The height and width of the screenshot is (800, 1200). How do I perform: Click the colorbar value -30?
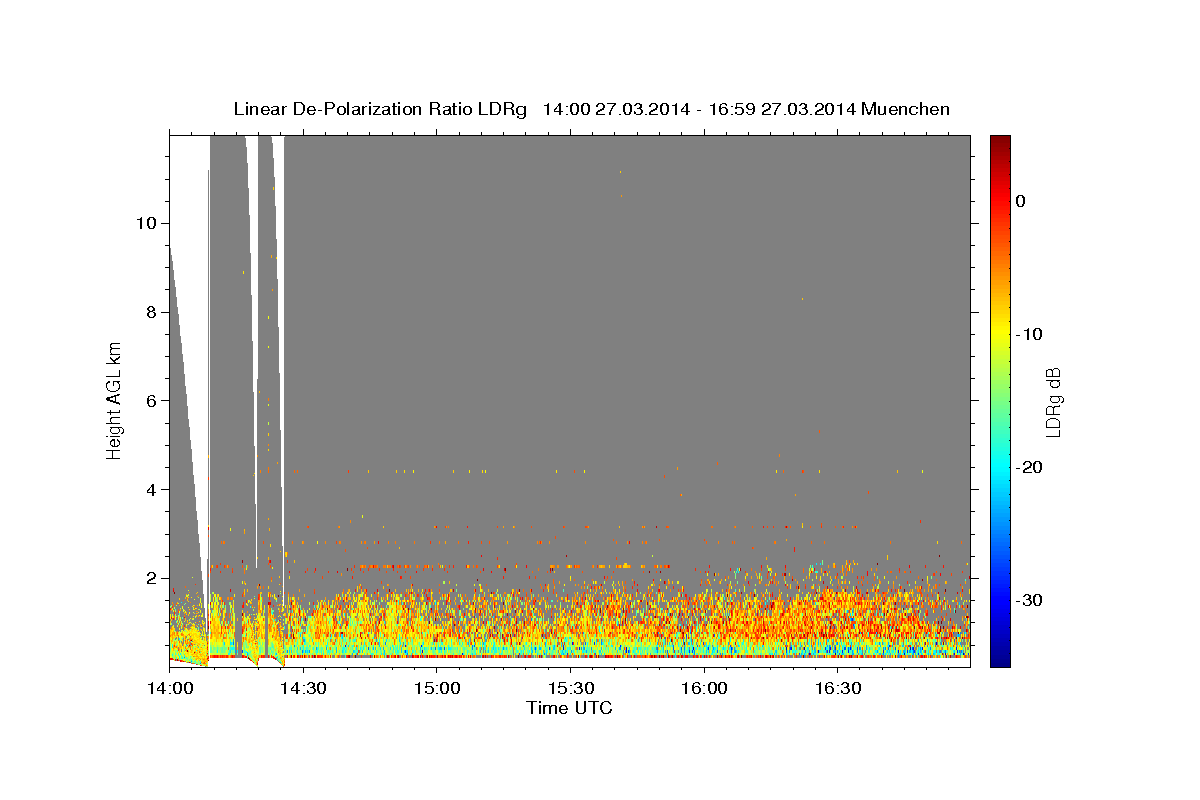pos(1030,600)
